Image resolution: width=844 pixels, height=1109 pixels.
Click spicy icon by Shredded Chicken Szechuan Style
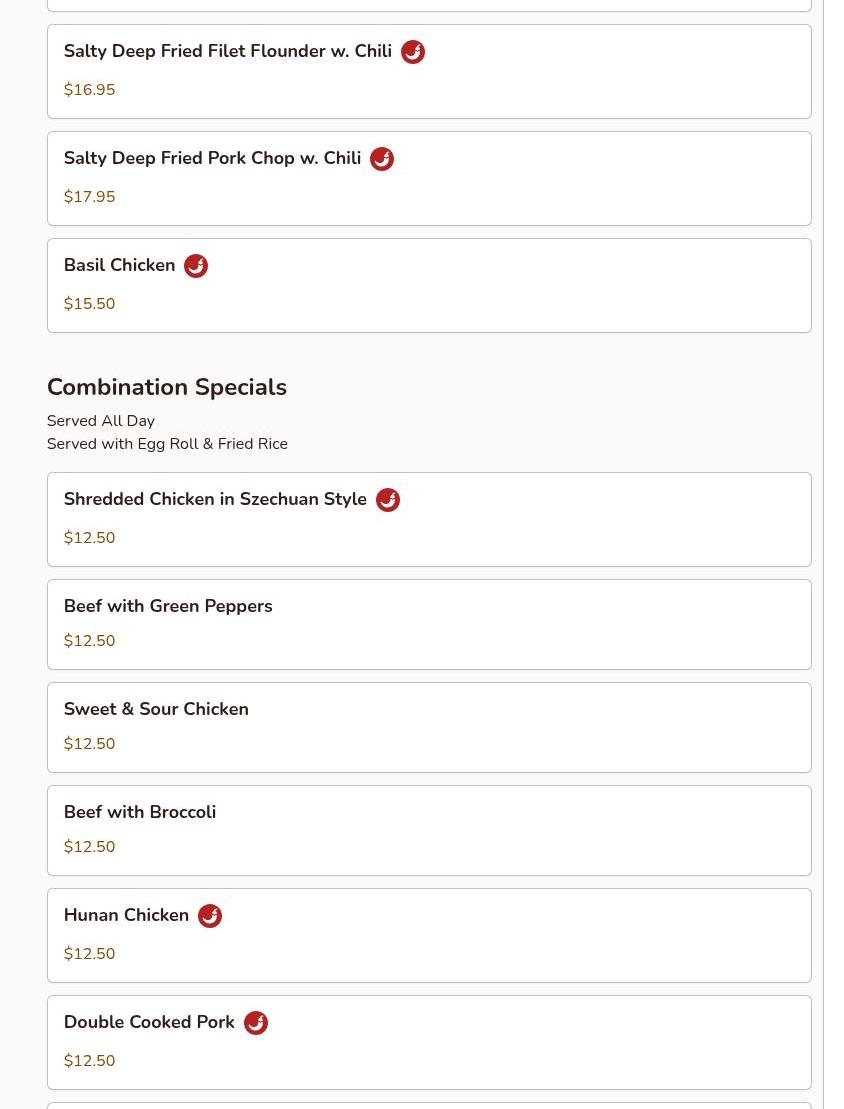coord(388,500)
